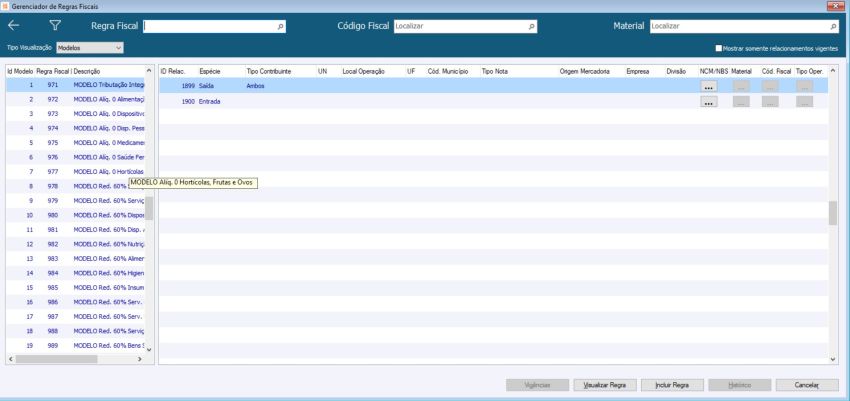Open the filter funnel icon
Screen dimensions: 850x401
[55, 25]
